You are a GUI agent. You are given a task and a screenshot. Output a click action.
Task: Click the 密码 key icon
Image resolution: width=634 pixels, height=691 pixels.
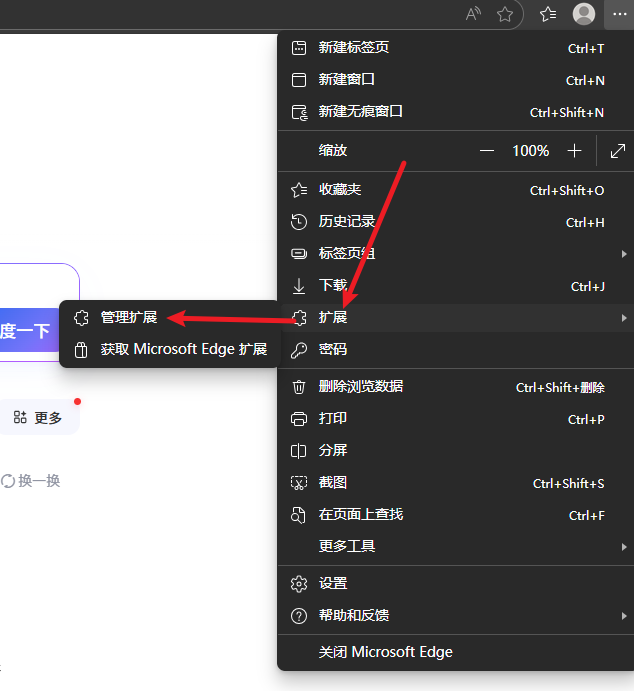click(299, 350)
